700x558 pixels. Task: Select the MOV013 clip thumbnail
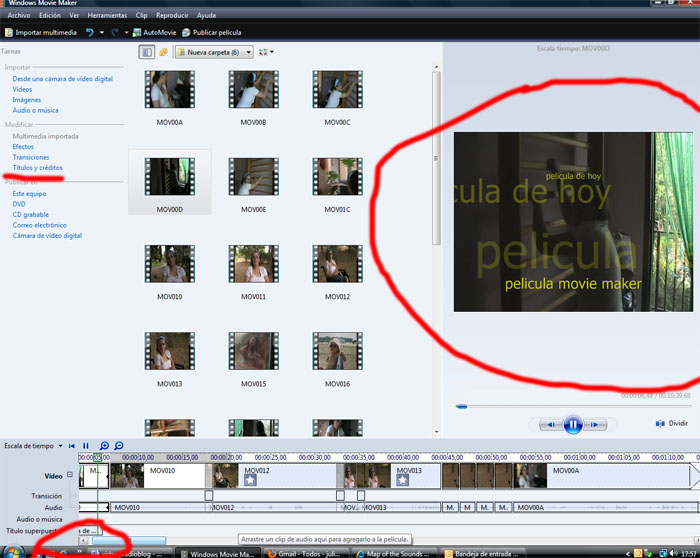click(x=170, y=351)
